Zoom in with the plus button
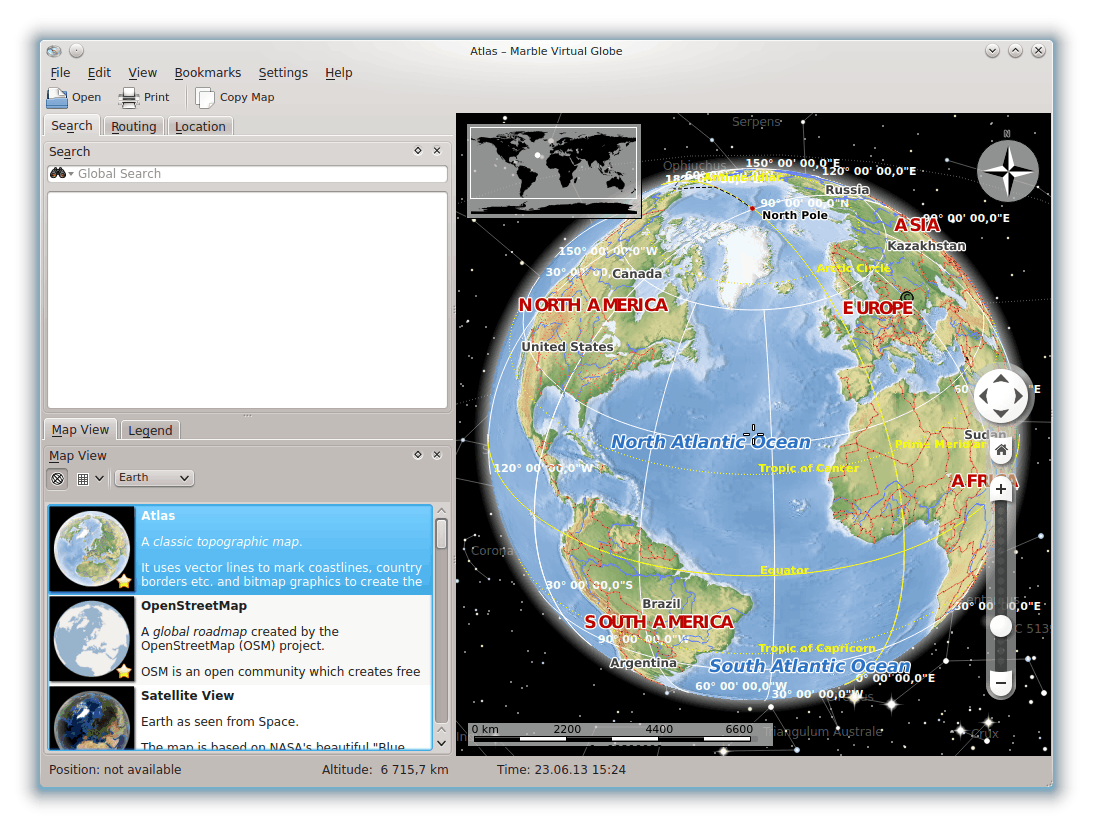The width and height of the screenshot is (1093, 827). click(x=1001, y=490)
